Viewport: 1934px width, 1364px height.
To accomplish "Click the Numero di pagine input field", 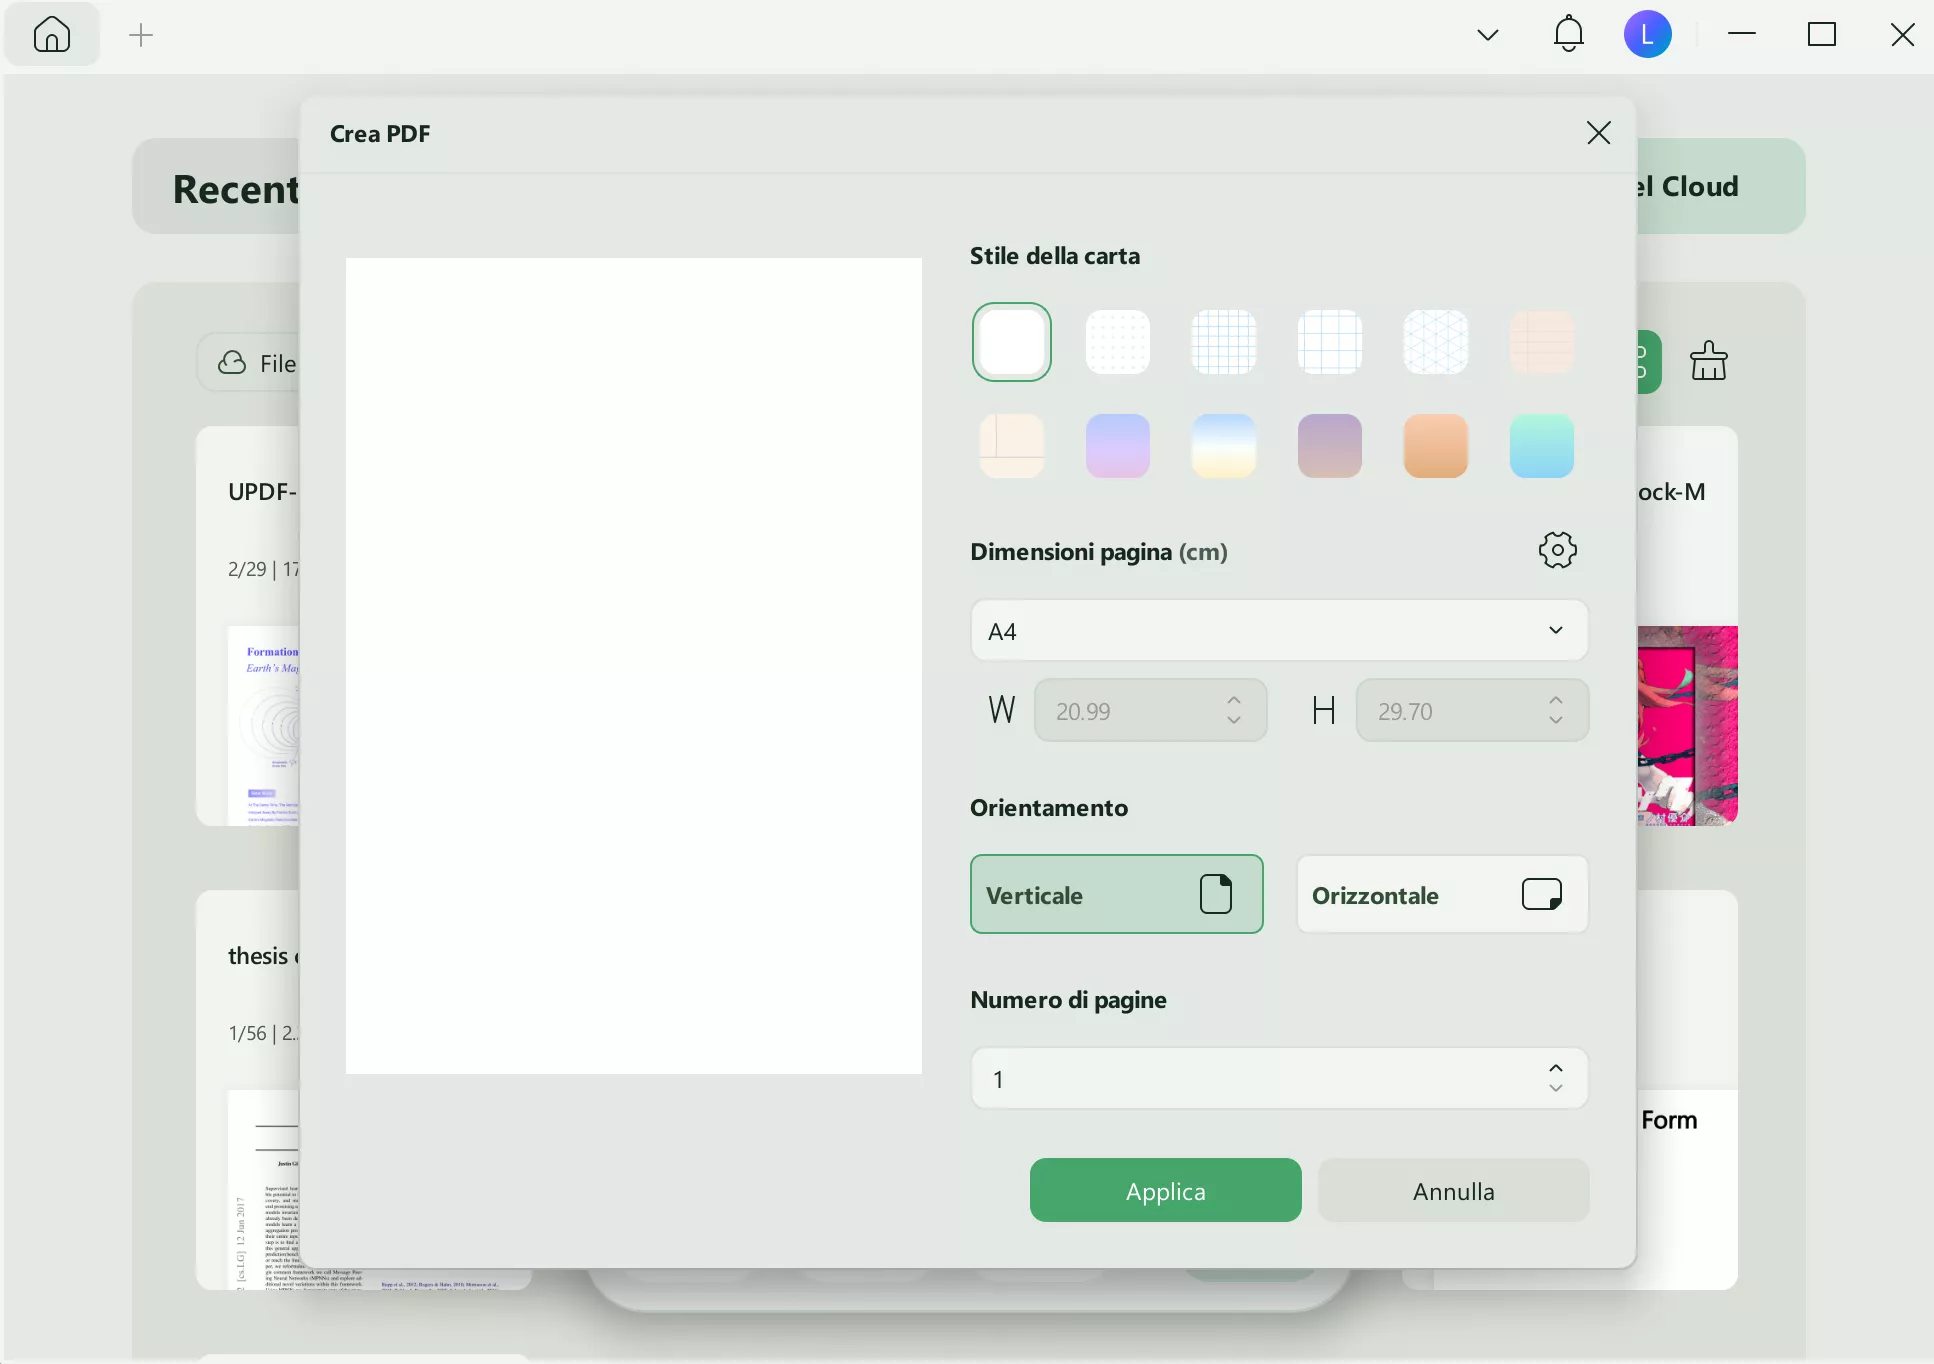I will 1250,1079.
